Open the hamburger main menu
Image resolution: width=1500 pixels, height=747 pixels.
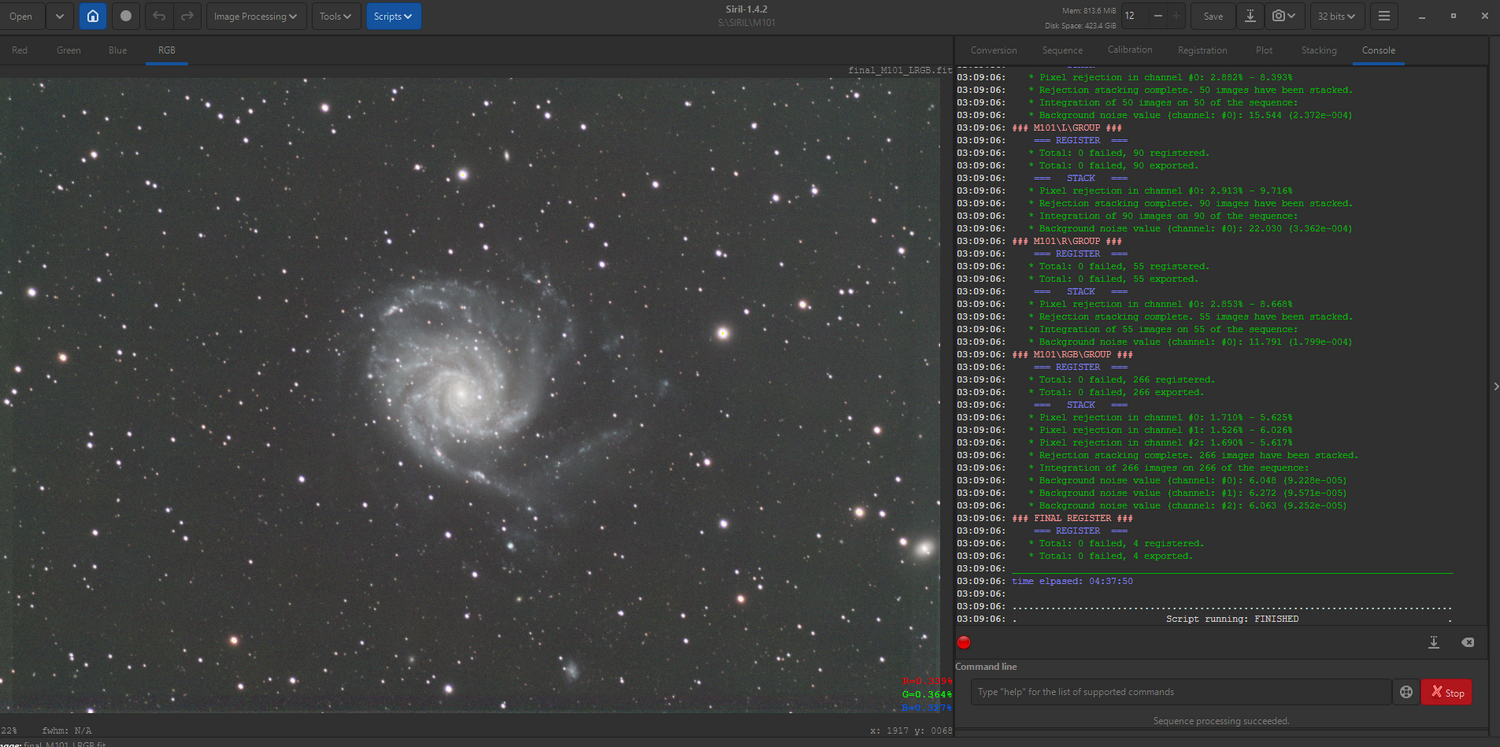[1384, 16]
